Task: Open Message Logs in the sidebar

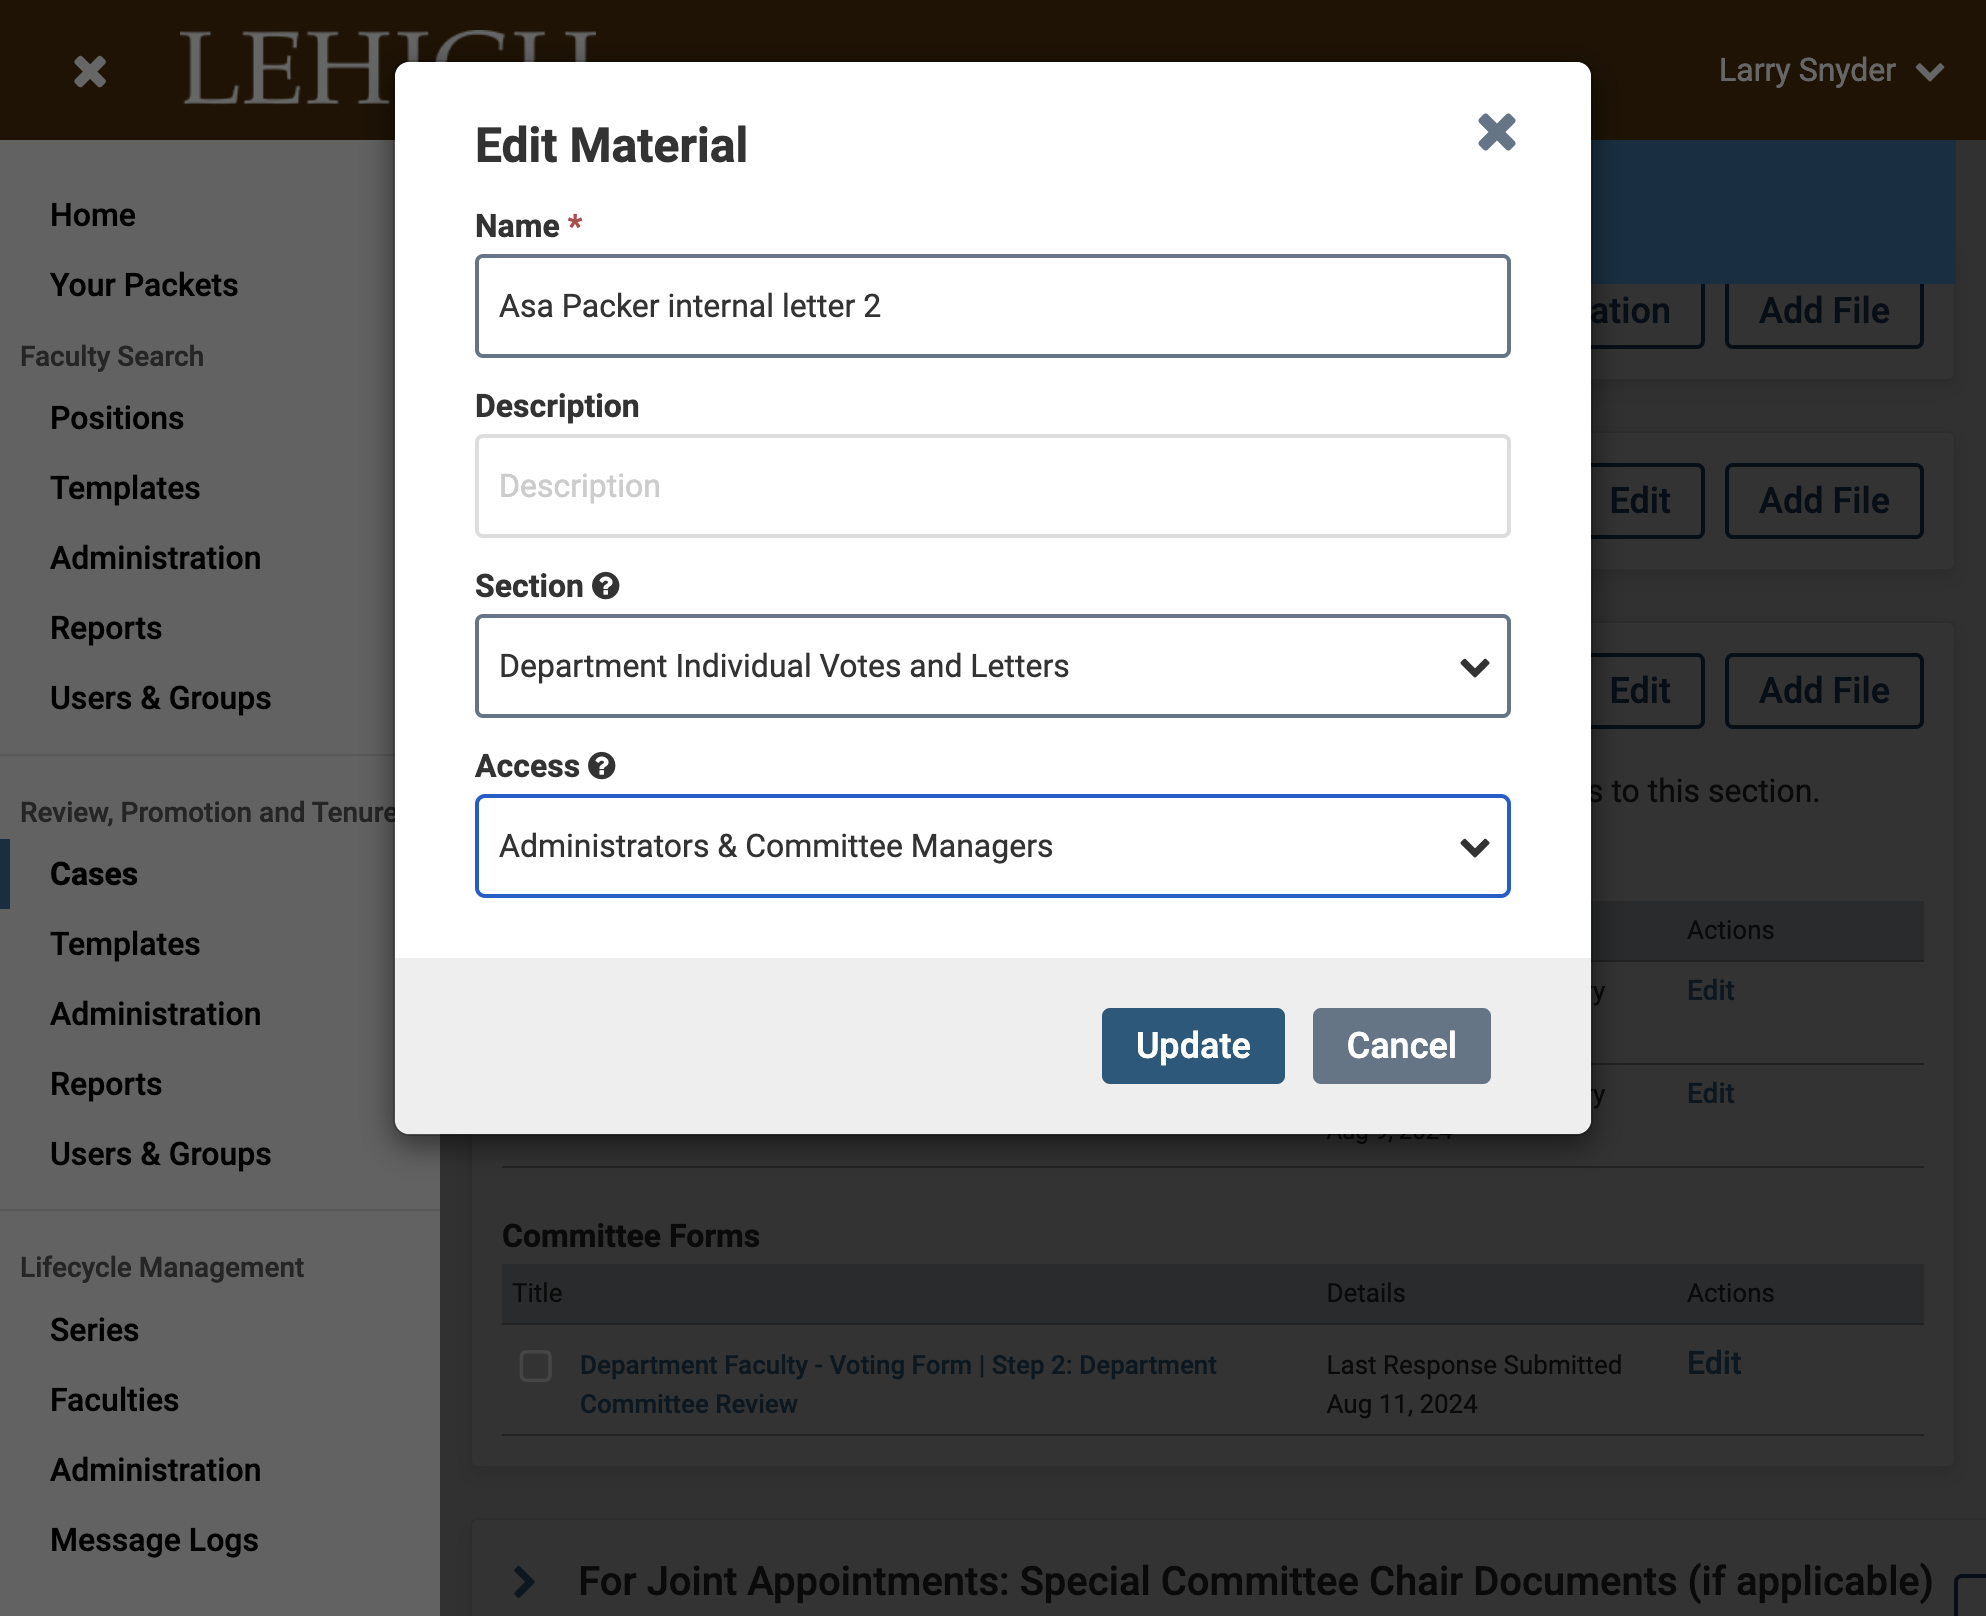Action: (154, 1540)
